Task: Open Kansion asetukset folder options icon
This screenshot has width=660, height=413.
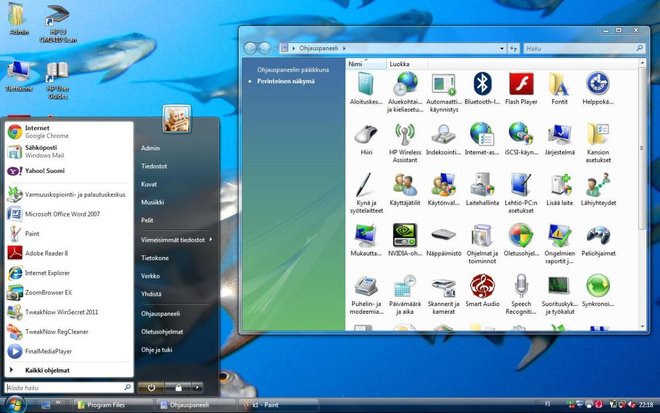Action: [598, 134]
